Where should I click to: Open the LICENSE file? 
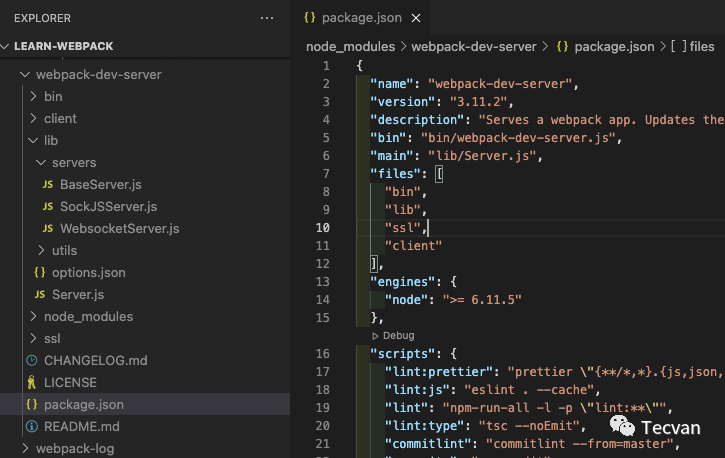tap(70, 383)
